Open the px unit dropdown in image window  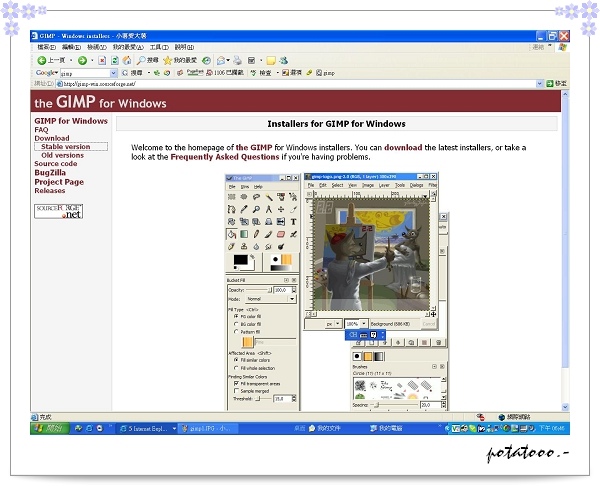click(x=338, y=324)
